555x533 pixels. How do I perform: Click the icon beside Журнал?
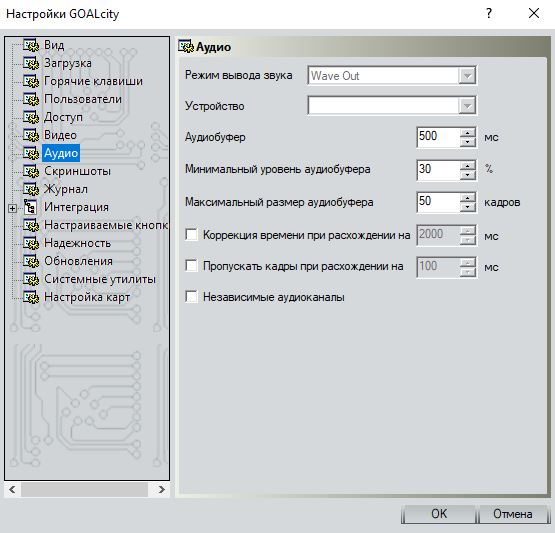[x=31, y=189]
